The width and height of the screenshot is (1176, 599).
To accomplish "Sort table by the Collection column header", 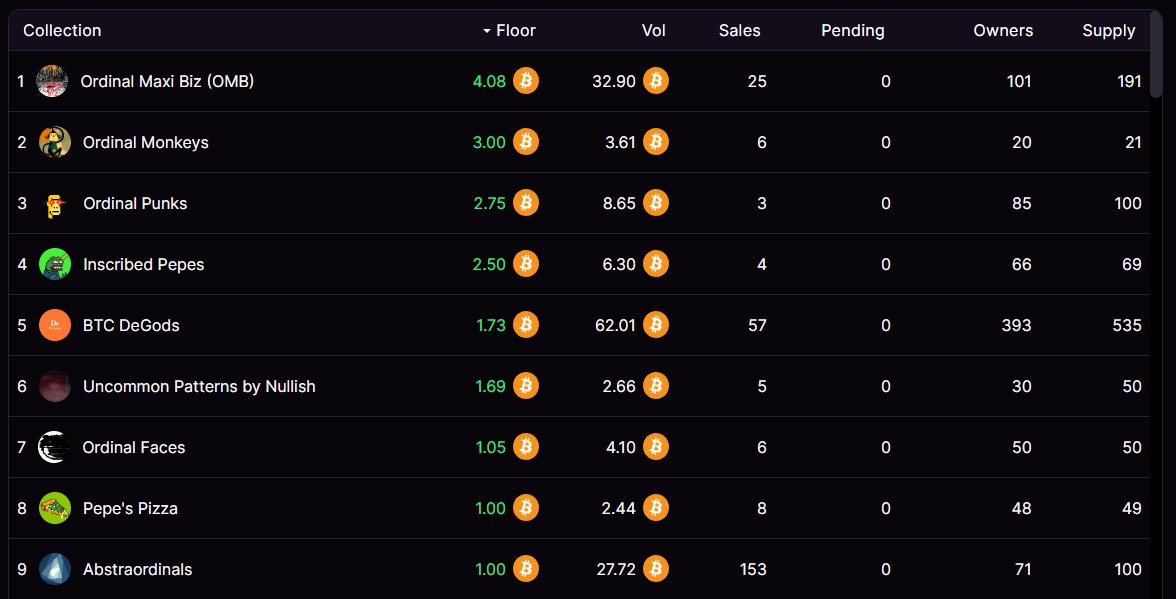I will [62, 31].
